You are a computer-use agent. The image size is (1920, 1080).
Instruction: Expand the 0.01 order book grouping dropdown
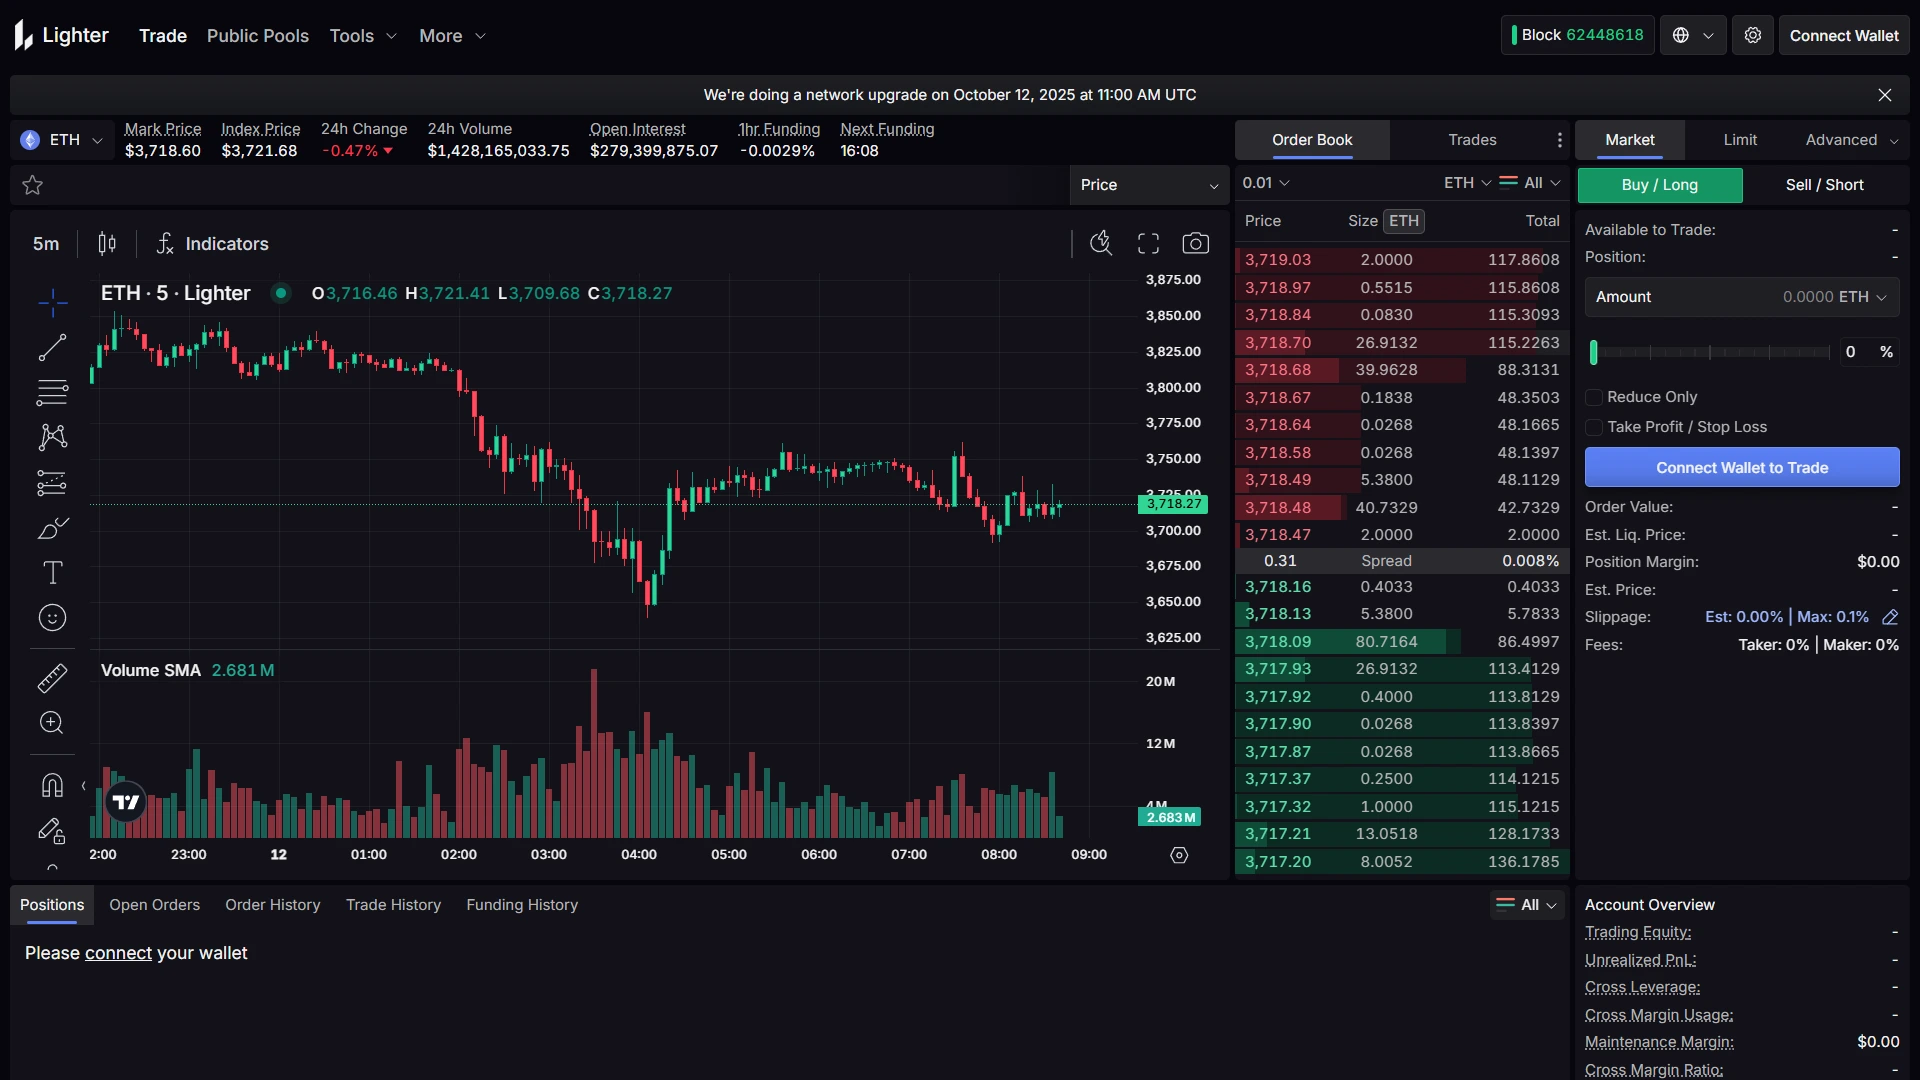(x=1266, y=183)
